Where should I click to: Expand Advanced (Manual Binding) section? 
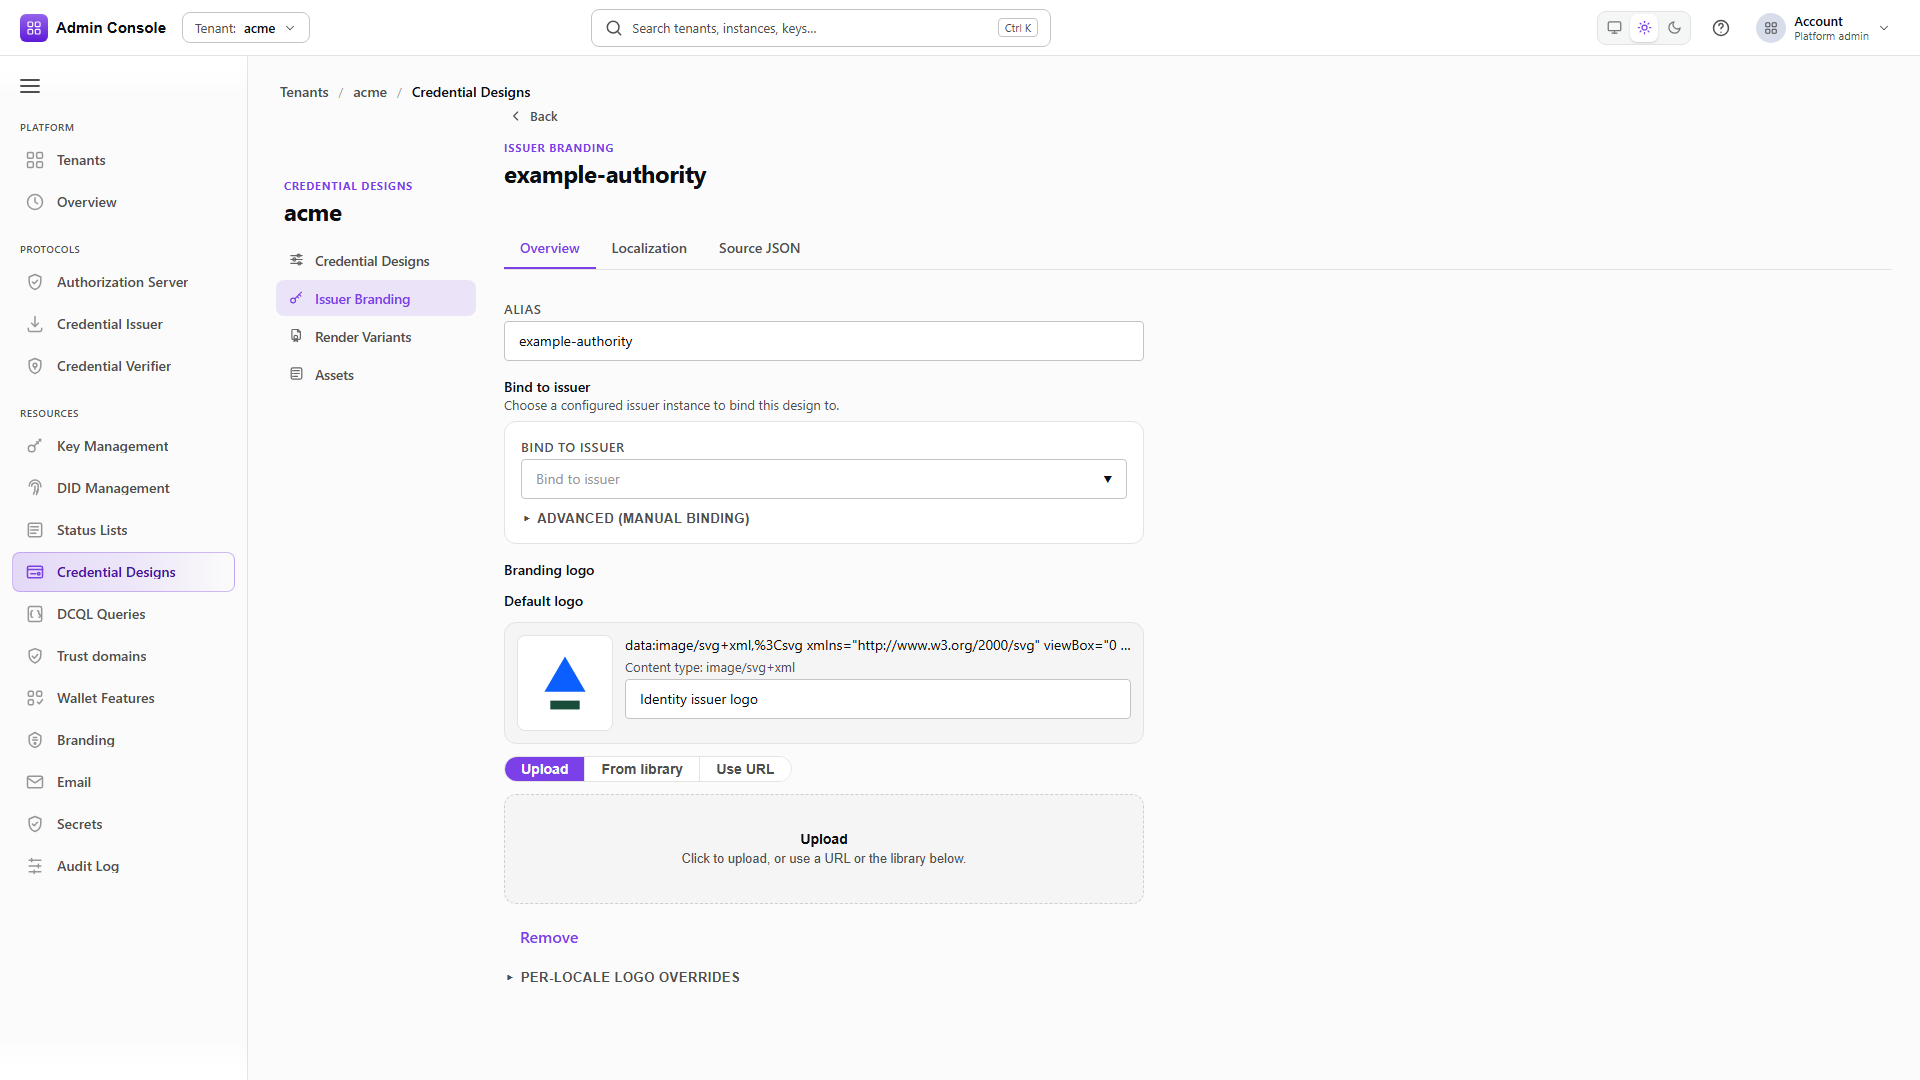point(636,518)
